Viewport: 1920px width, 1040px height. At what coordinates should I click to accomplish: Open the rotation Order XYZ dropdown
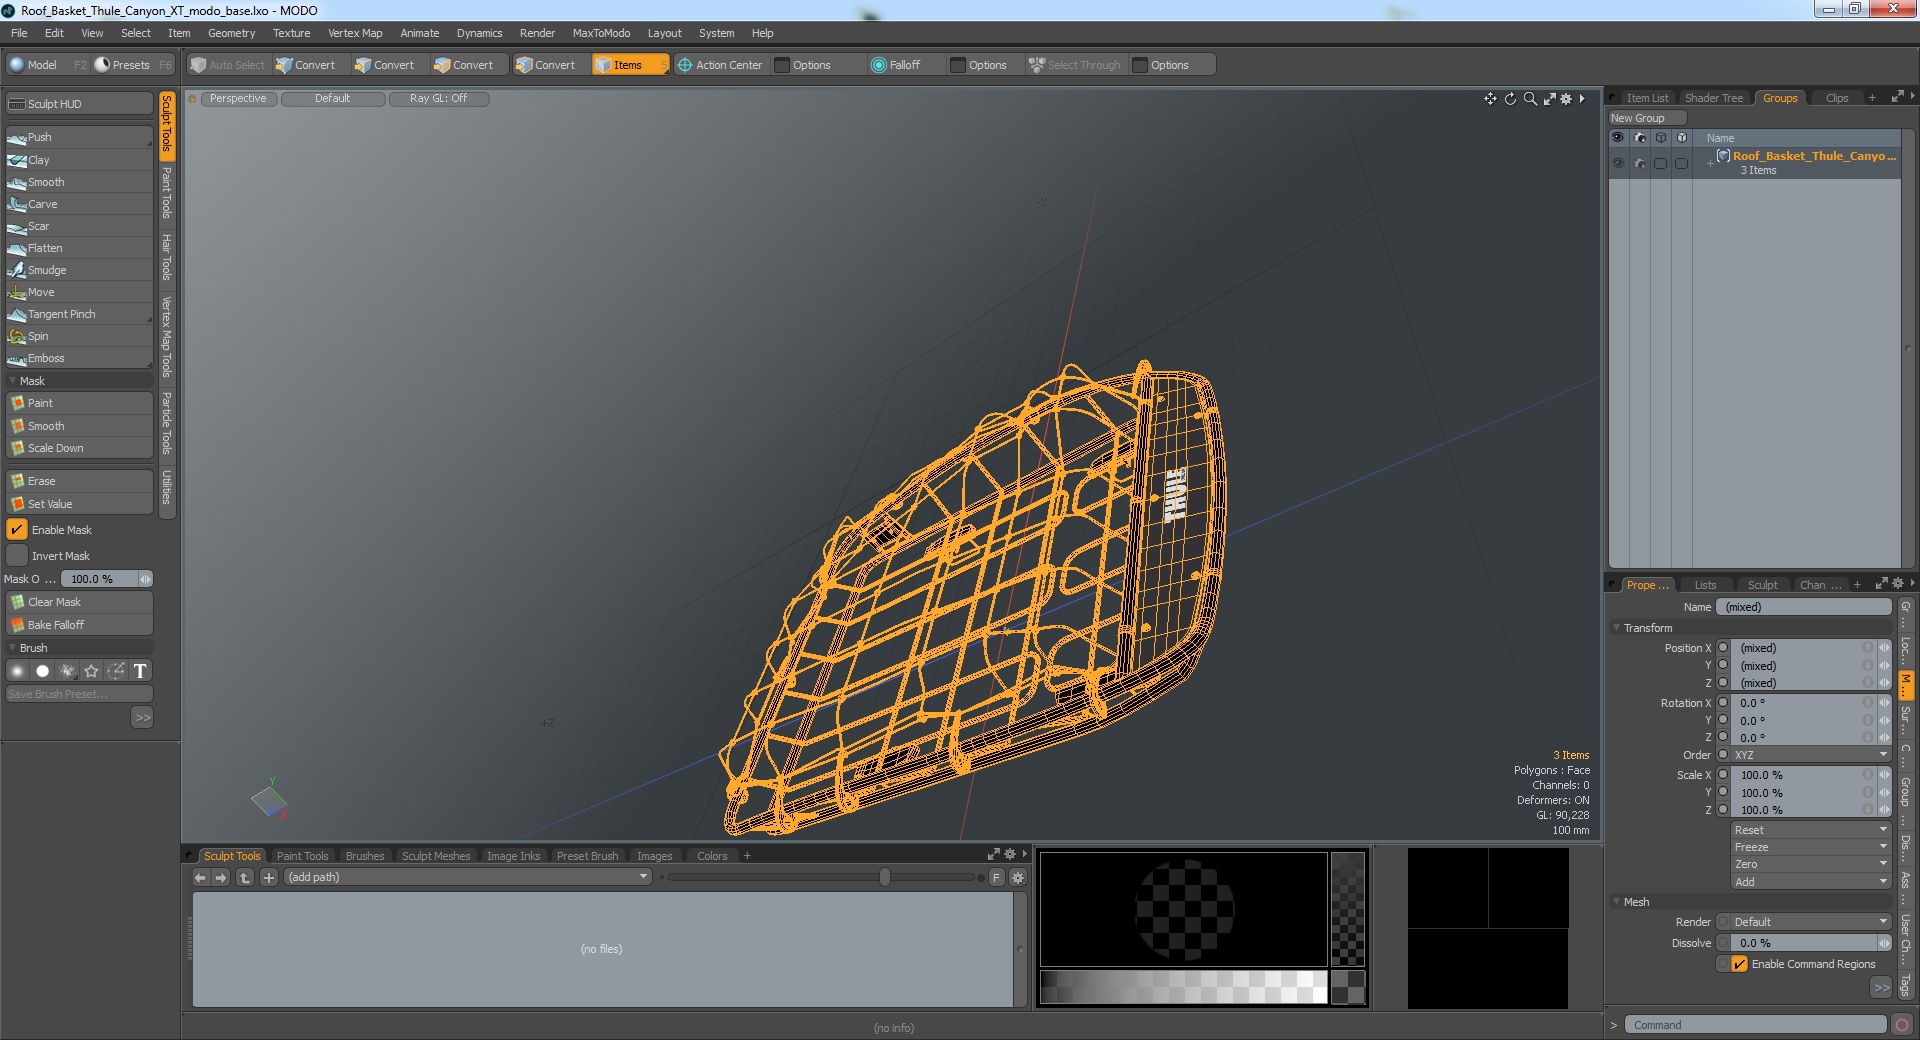1810,755
